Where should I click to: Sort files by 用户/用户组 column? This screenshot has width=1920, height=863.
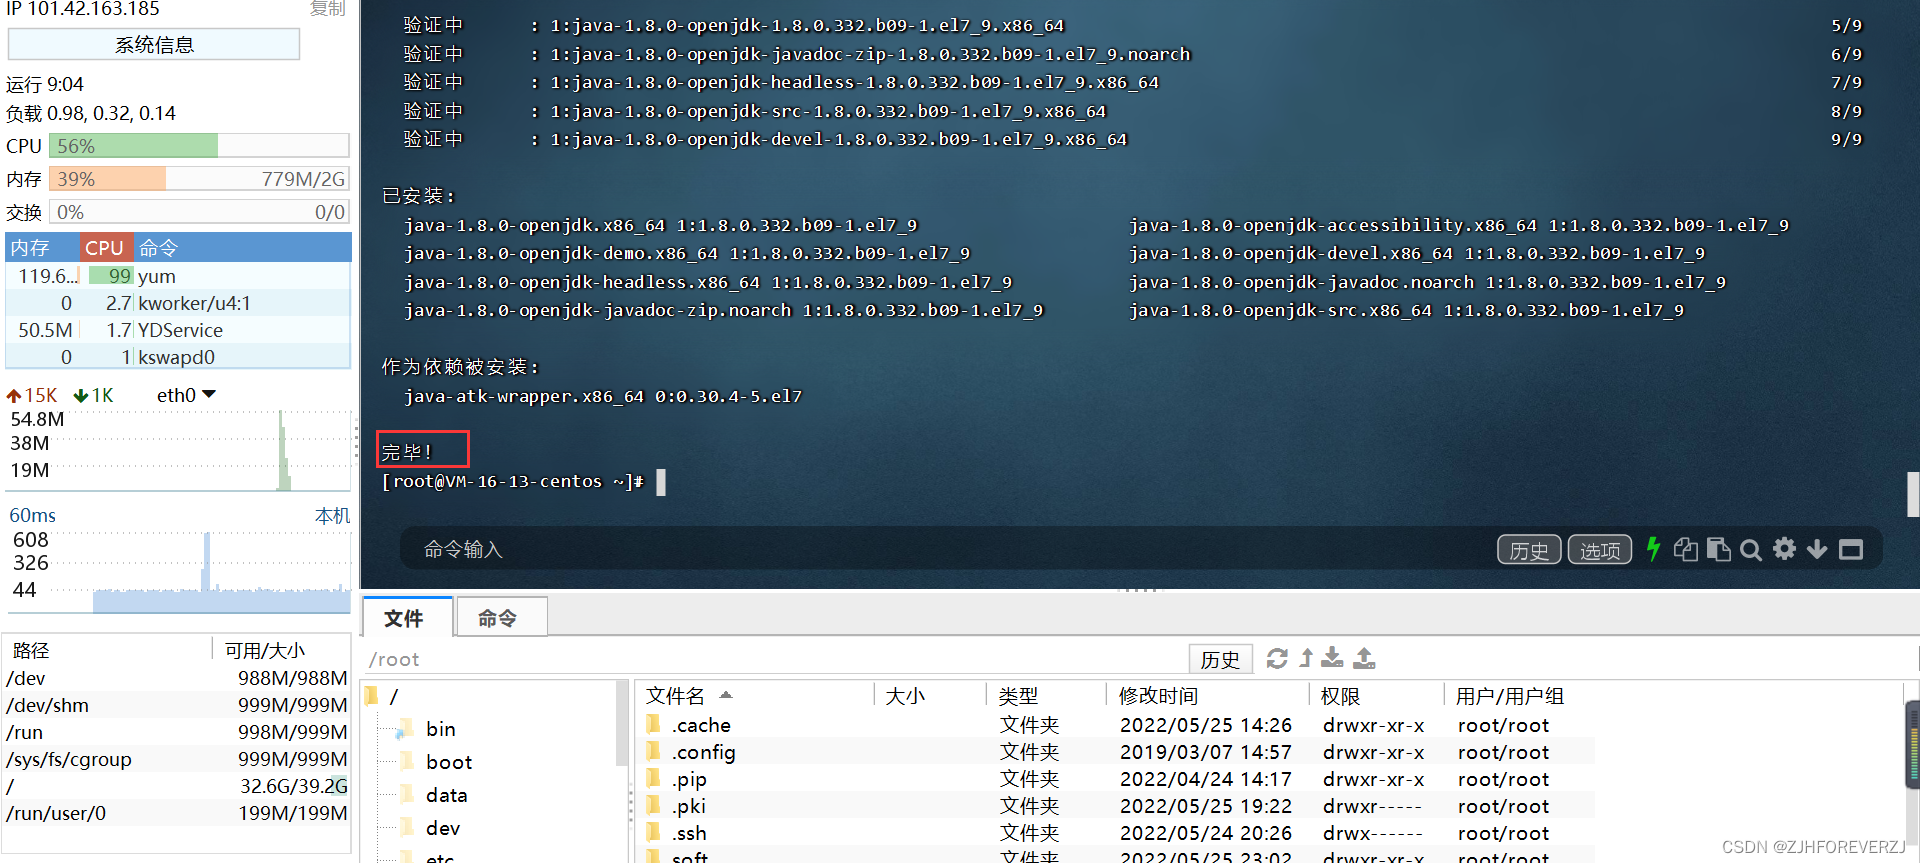pyautogui.click(x=1510, y=695)
